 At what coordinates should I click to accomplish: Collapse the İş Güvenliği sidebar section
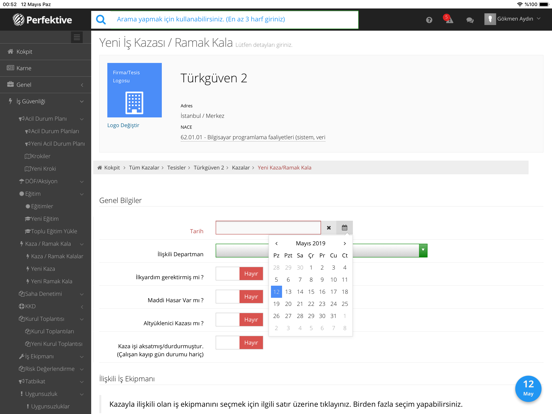coord(45,101)
